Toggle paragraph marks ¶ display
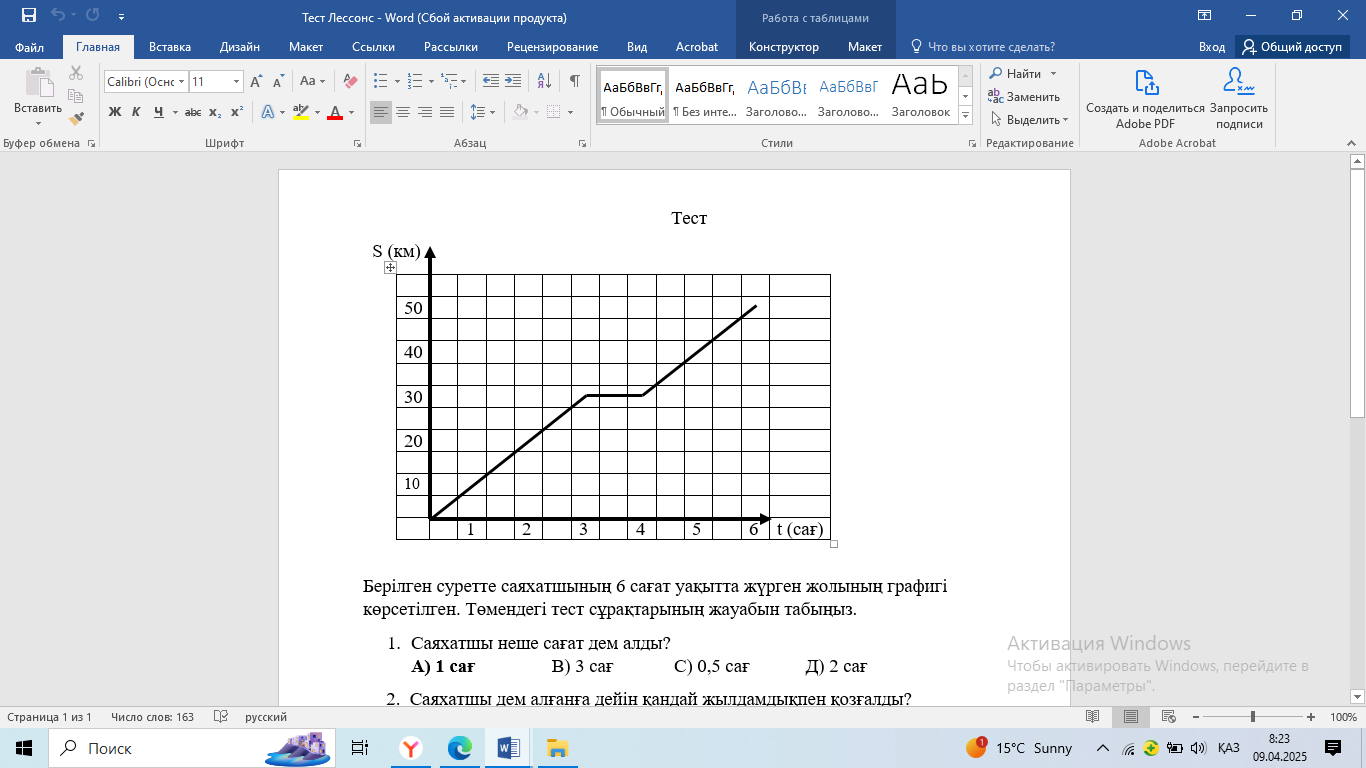Screen dimensions: 1366x768 [575, 81]
